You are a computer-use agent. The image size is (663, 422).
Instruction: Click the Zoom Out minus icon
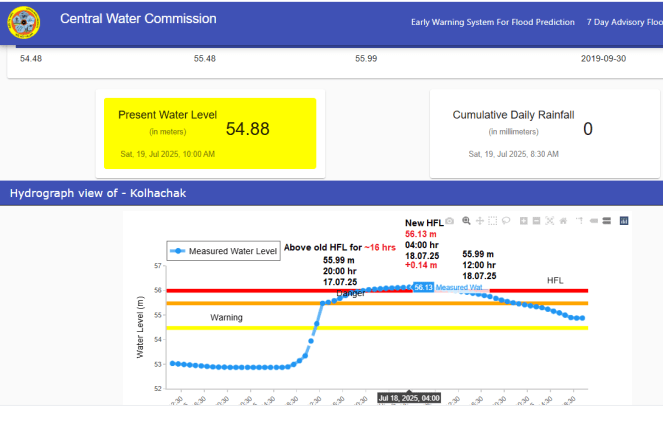(537, 220)
